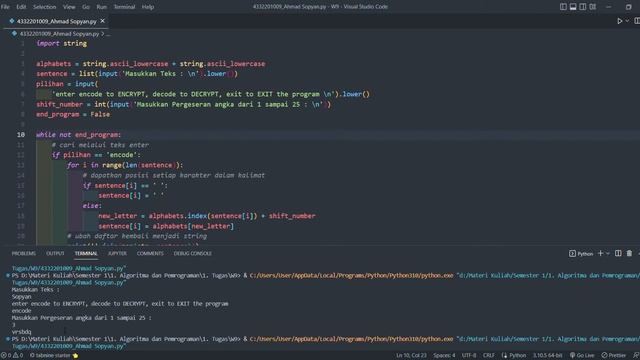Split the terminal
This screenshot has height=360, width=640.
pyautogui.click(x=618, y=253)
